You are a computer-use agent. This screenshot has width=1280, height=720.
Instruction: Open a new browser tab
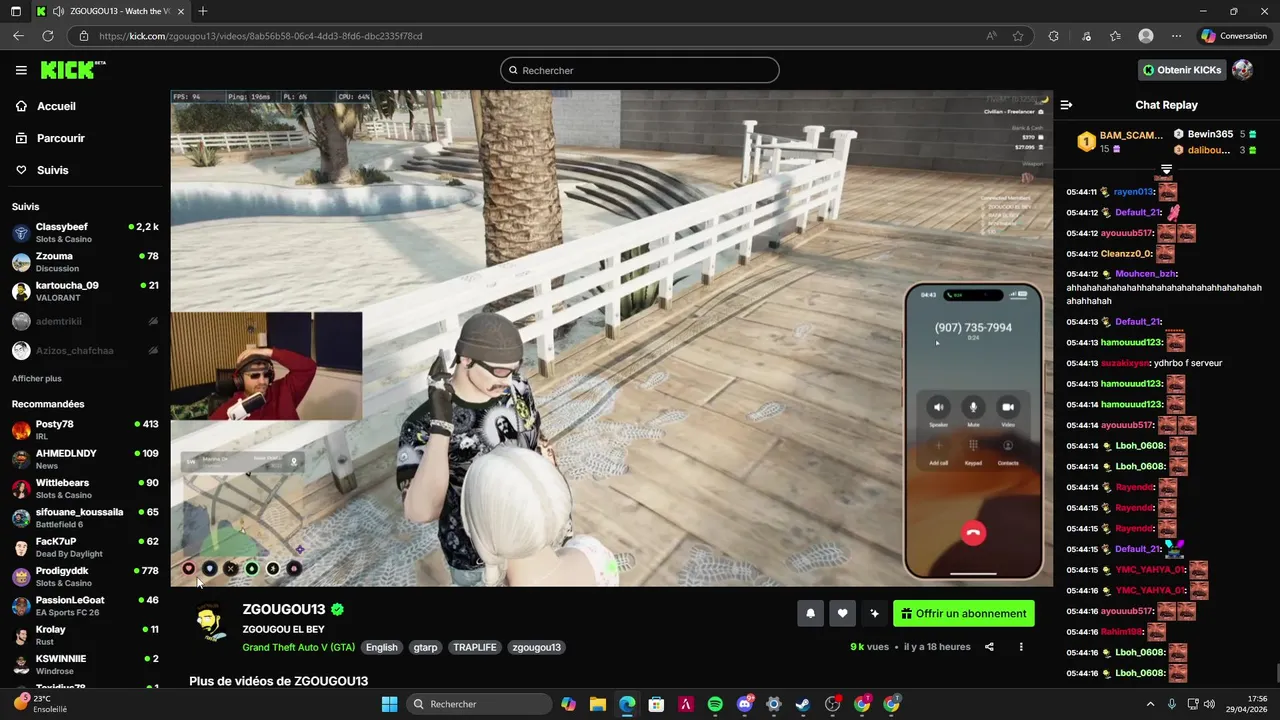tap(203, 11)
